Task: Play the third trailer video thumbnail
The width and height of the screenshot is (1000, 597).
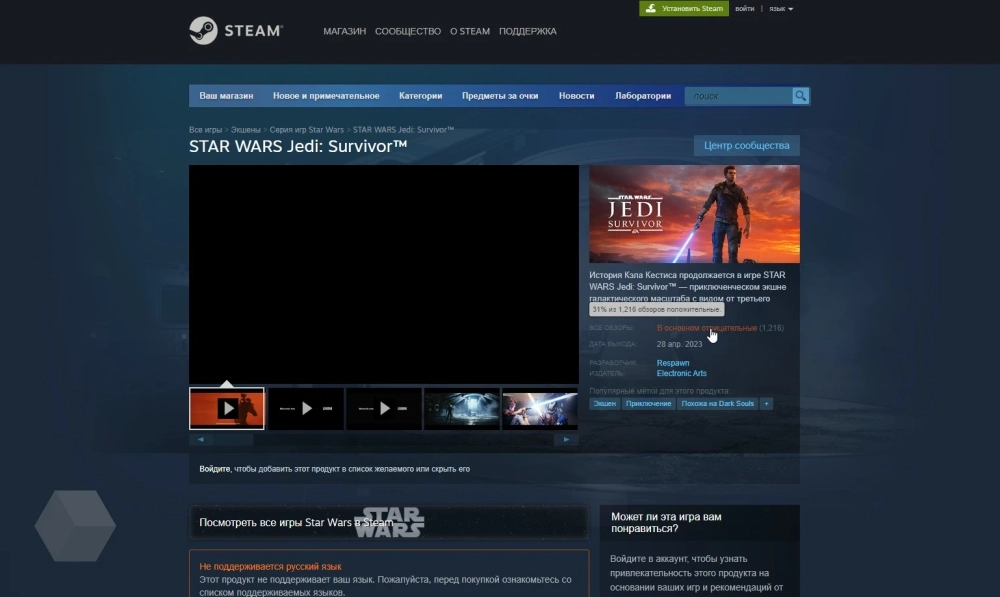Action: coord(384,408)
